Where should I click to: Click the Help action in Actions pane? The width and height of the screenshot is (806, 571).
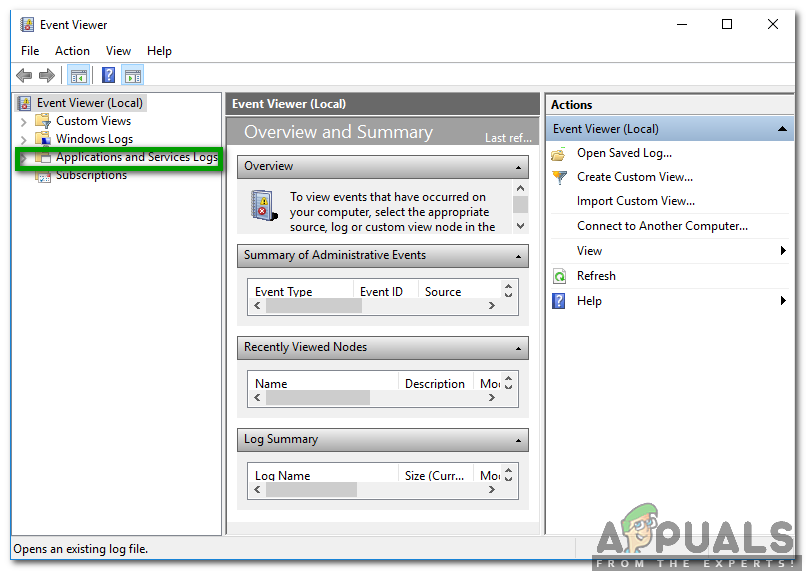click(x=589, y=301)
